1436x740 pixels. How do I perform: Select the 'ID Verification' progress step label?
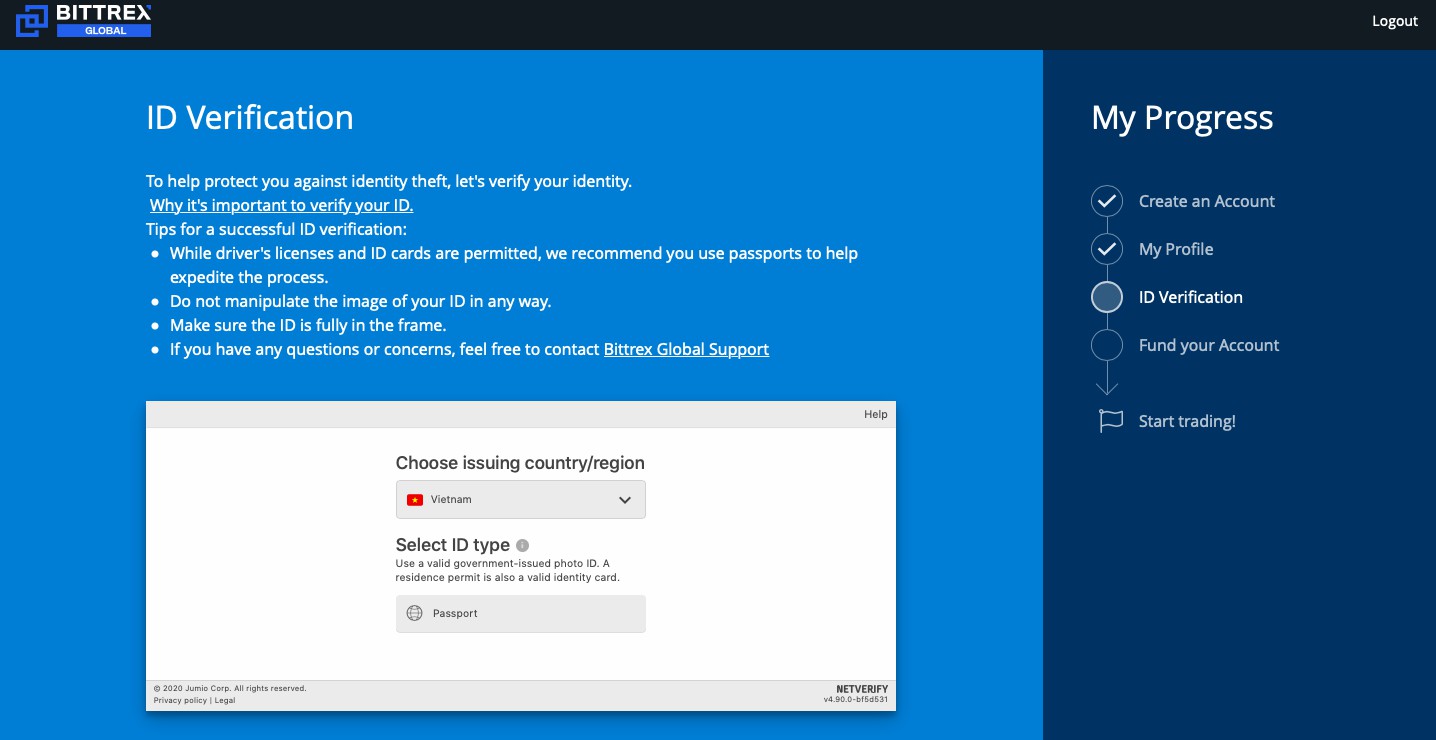[1191, 297]
